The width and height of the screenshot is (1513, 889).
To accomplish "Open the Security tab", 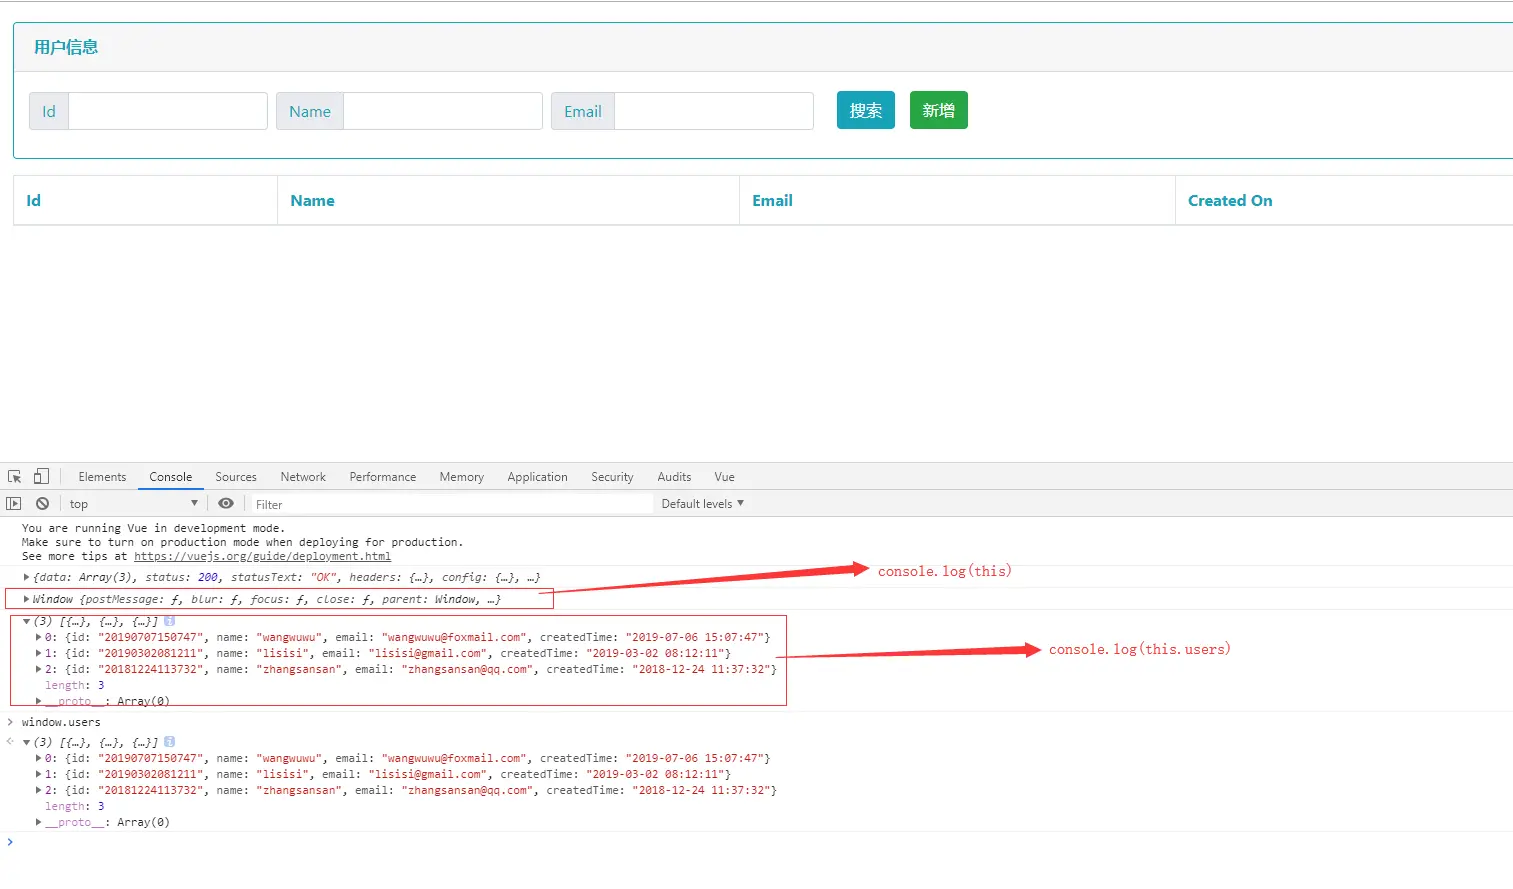I will (612, 477).
